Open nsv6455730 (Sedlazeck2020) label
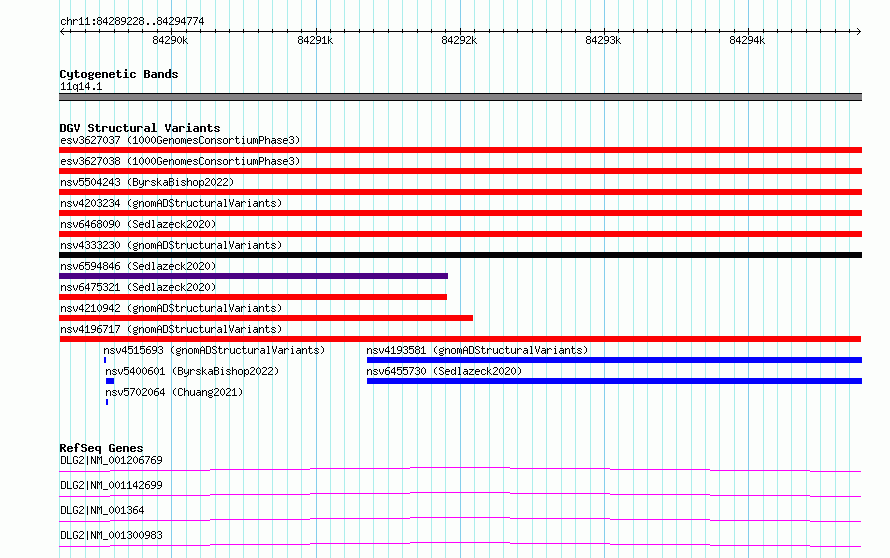The width and height of the screenshot is (890, 558). coord(444,371)
